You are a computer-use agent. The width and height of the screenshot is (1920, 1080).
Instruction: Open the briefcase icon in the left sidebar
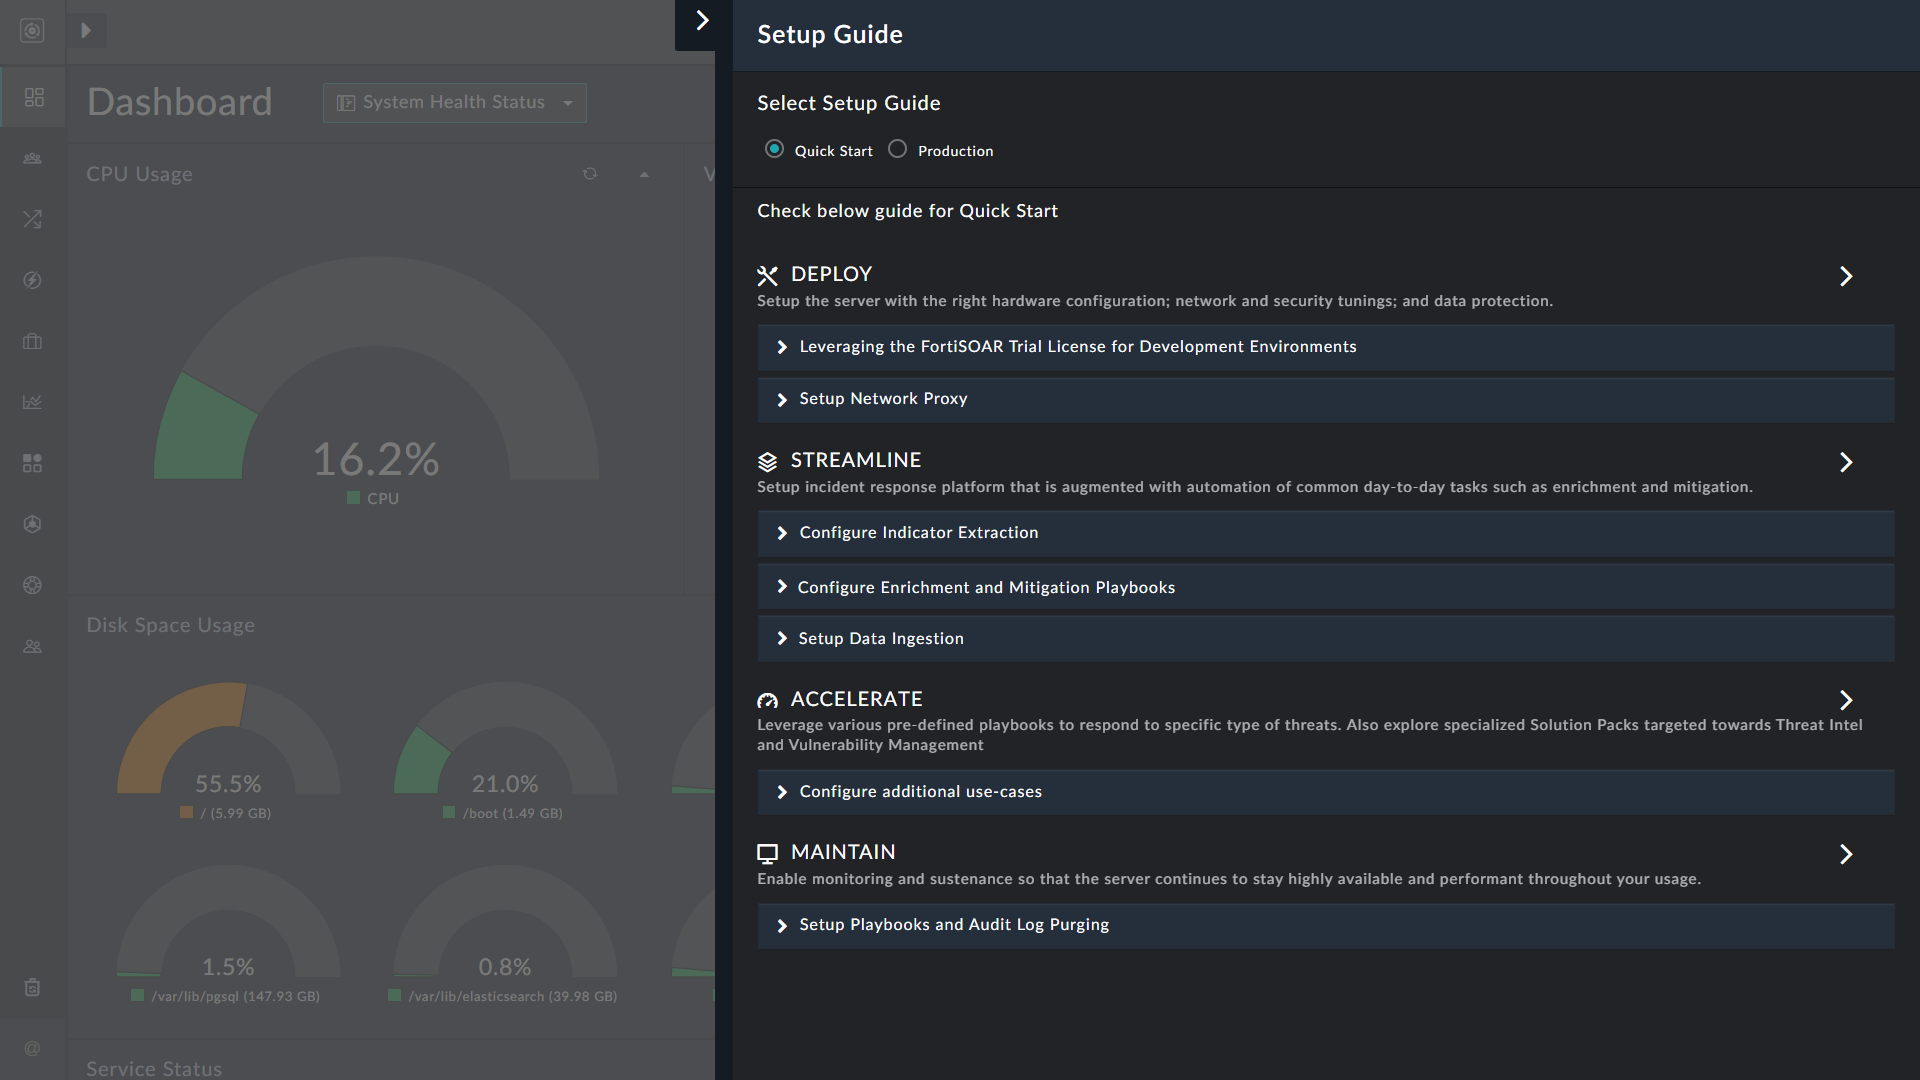pyautogui.click(x=33, y=341)
